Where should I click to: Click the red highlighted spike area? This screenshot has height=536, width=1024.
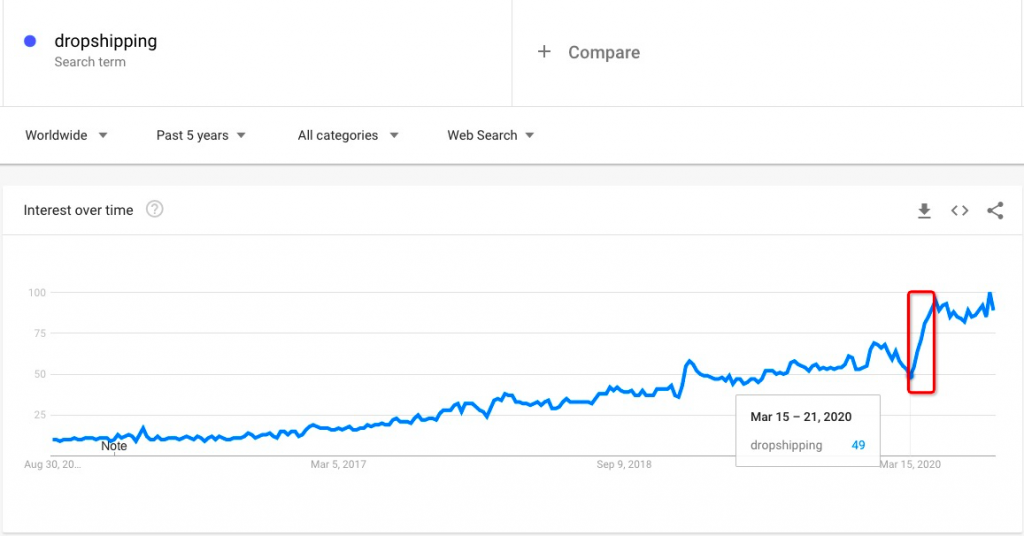(921, 342)
